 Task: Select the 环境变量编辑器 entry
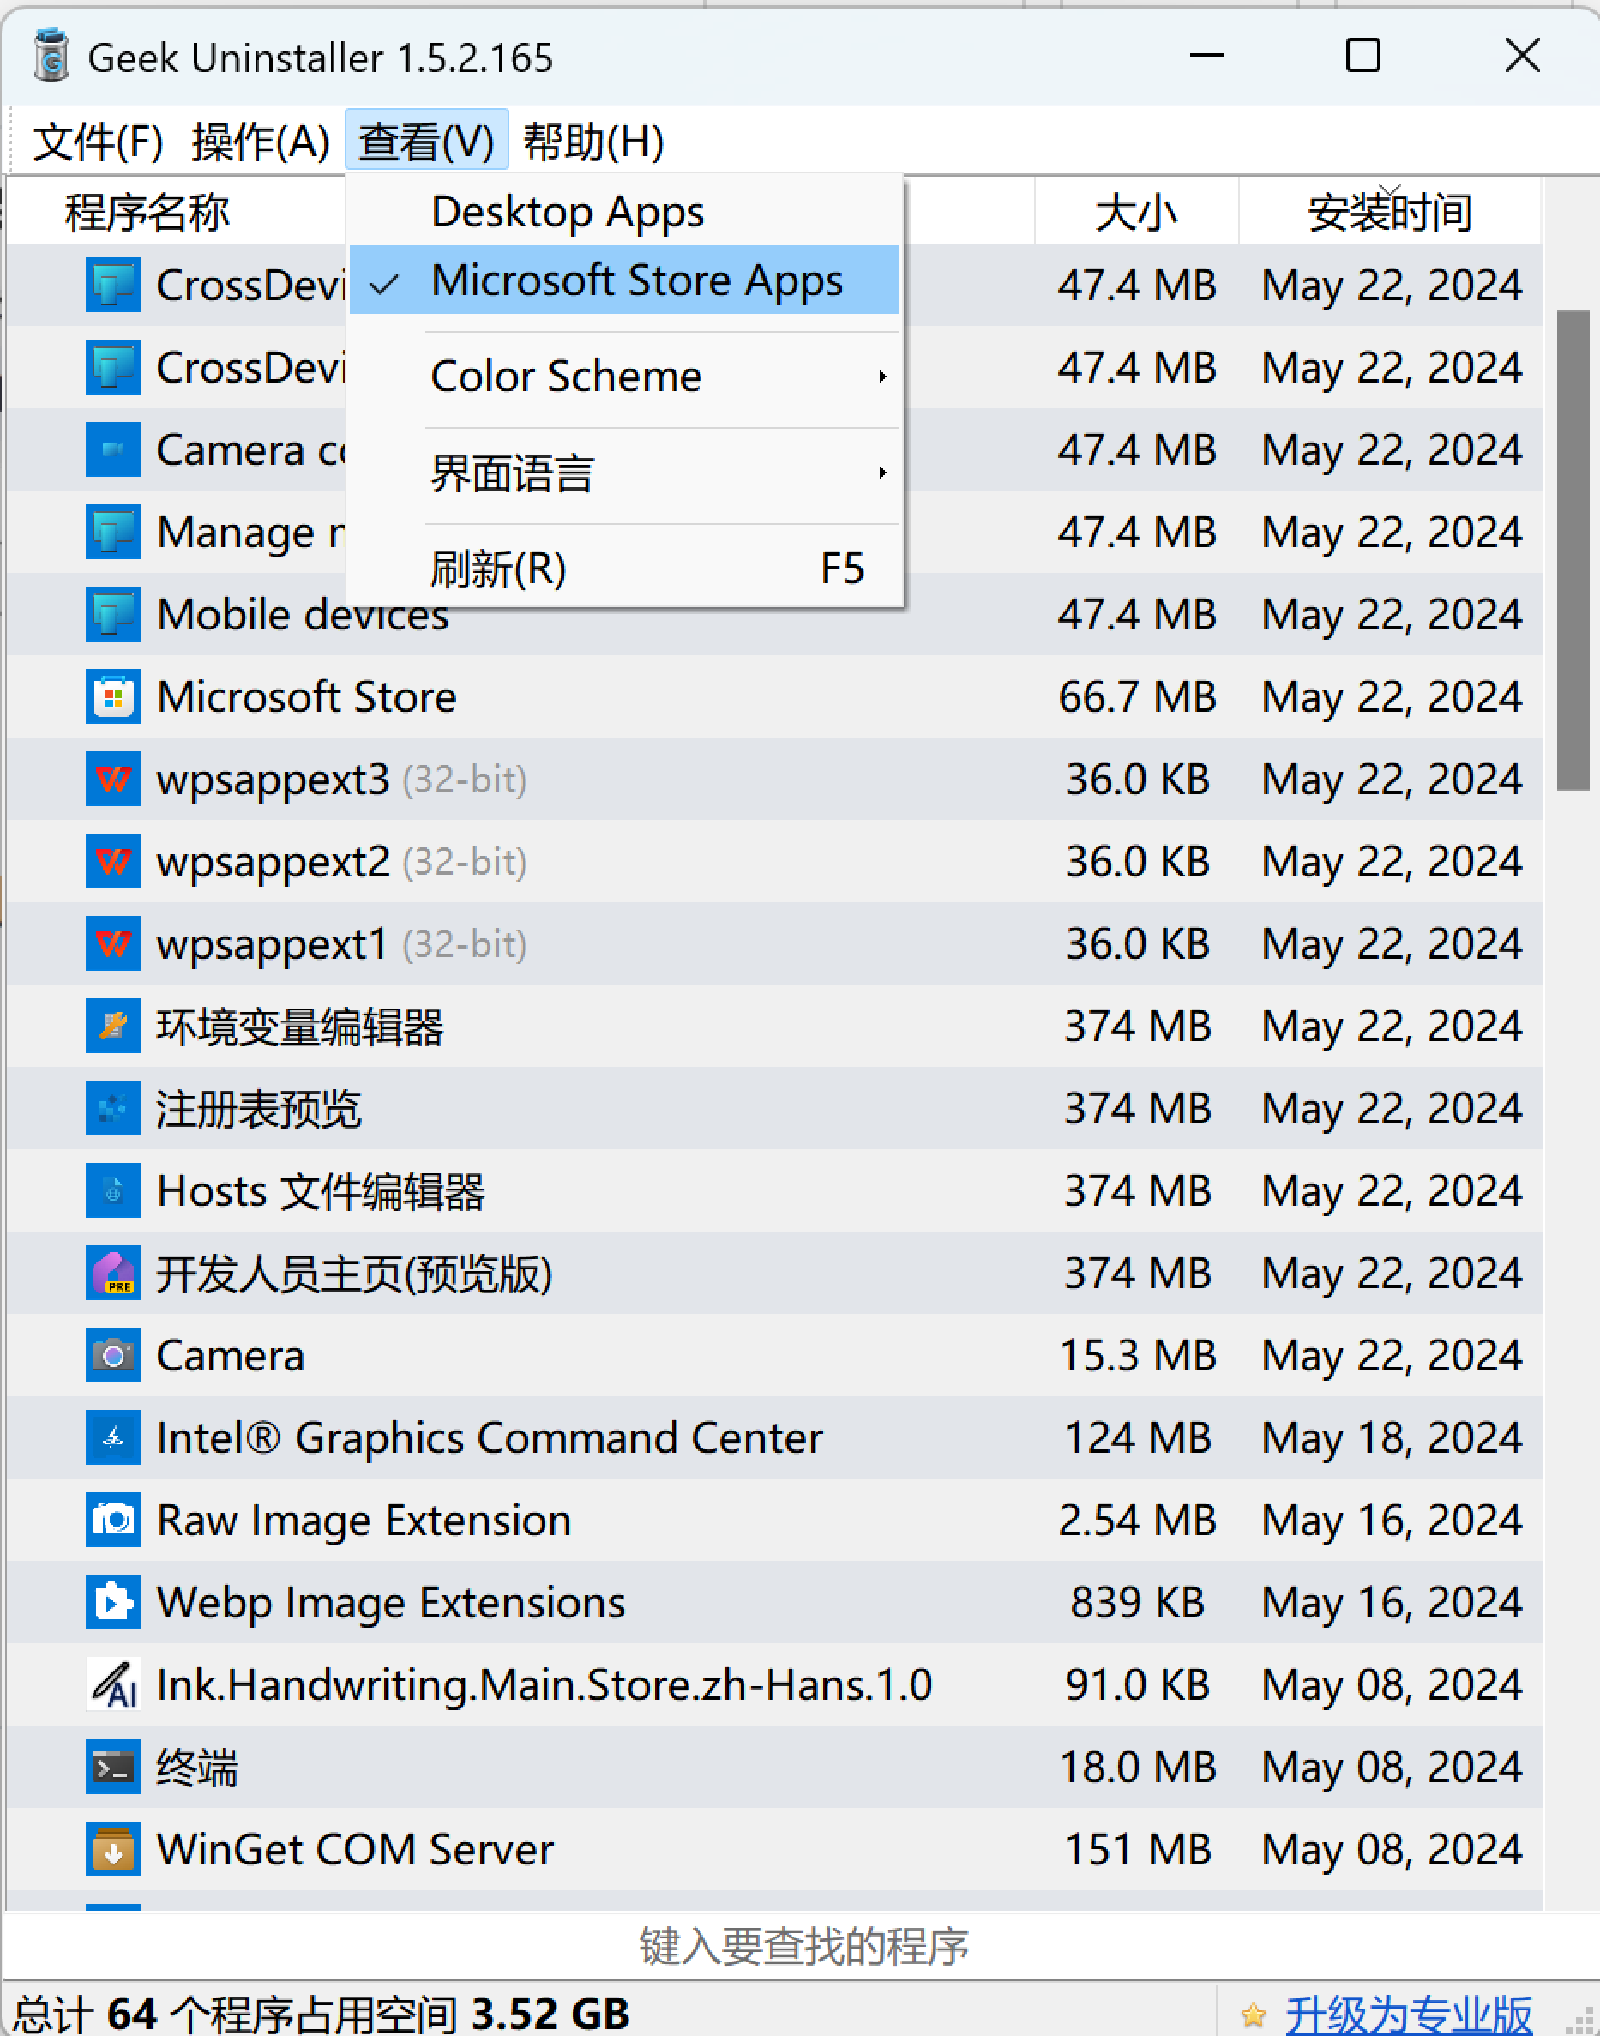[300, 1027]
